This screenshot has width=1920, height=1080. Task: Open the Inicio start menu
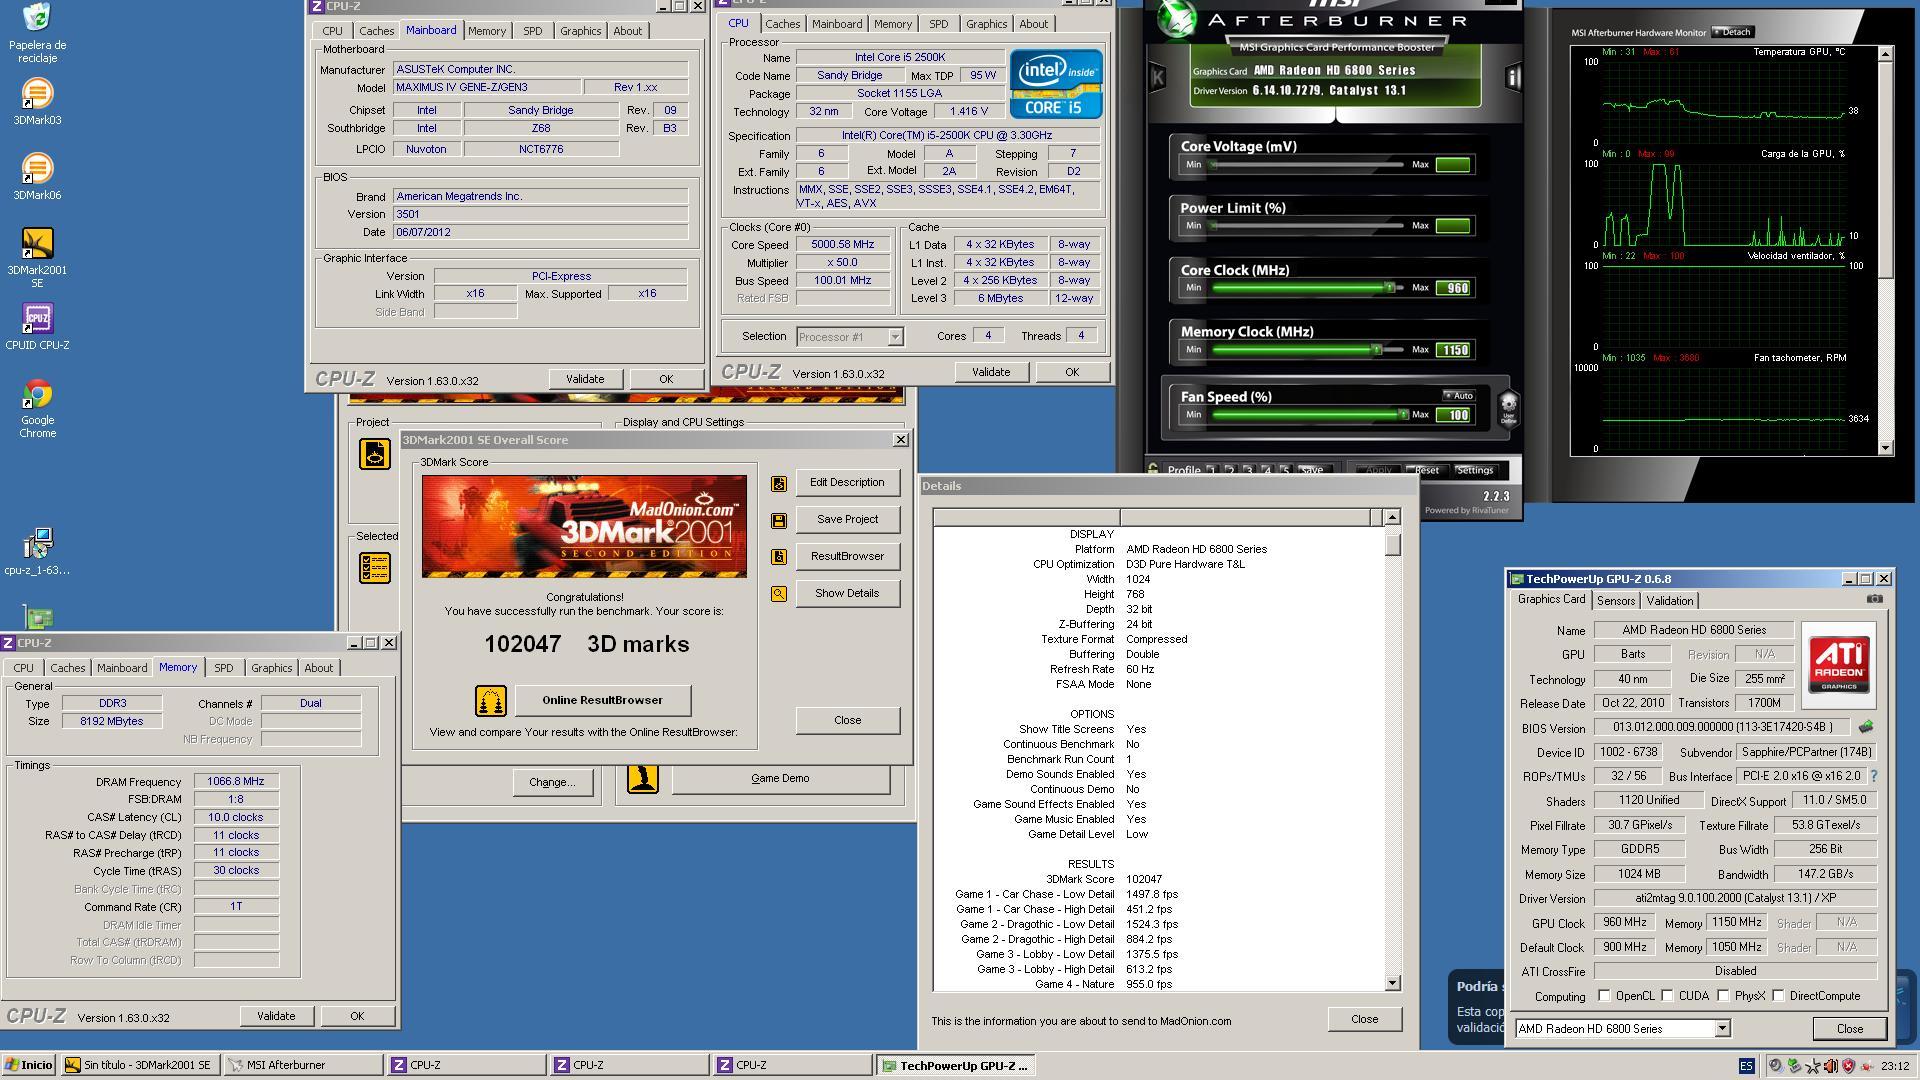click(x=28, y=1066)
